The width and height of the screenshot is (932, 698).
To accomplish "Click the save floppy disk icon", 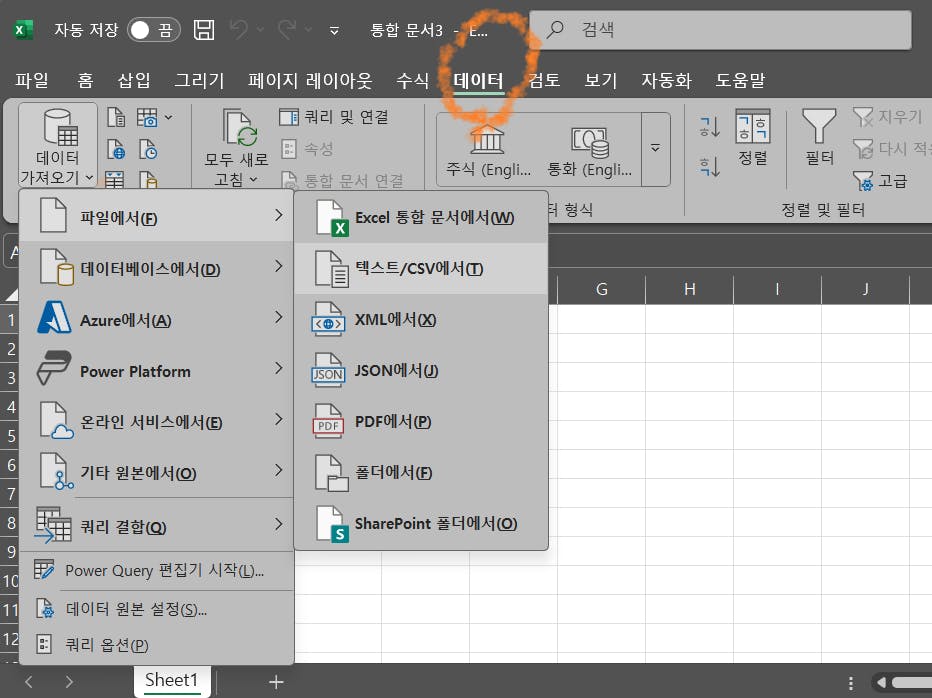I will point(204,30).
